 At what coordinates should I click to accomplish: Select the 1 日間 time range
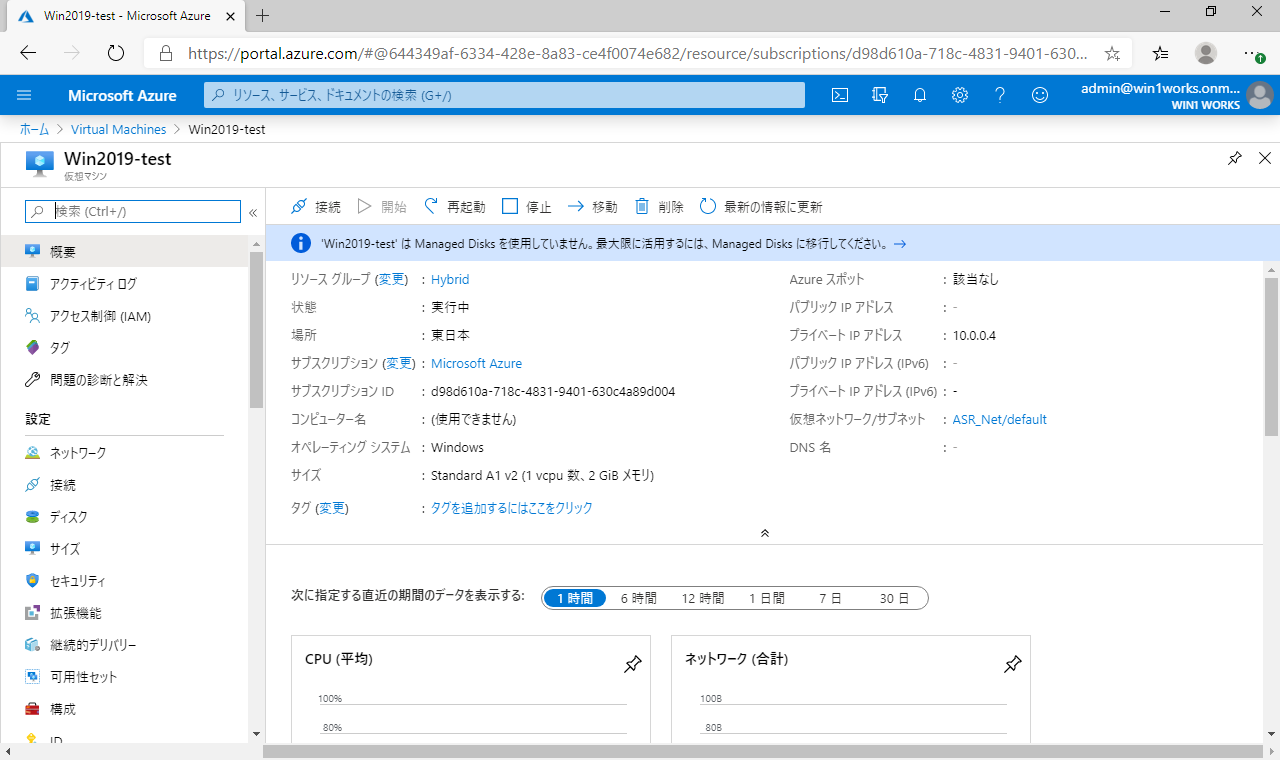point(767,598)
